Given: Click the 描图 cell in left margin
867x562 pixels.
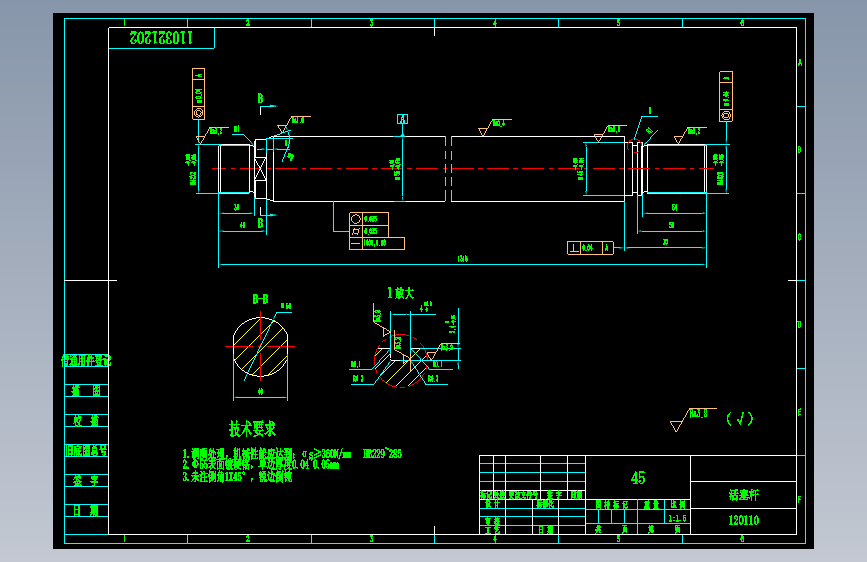Looking at the screenshot, I should pyautogui.click(x=86, y=391).
